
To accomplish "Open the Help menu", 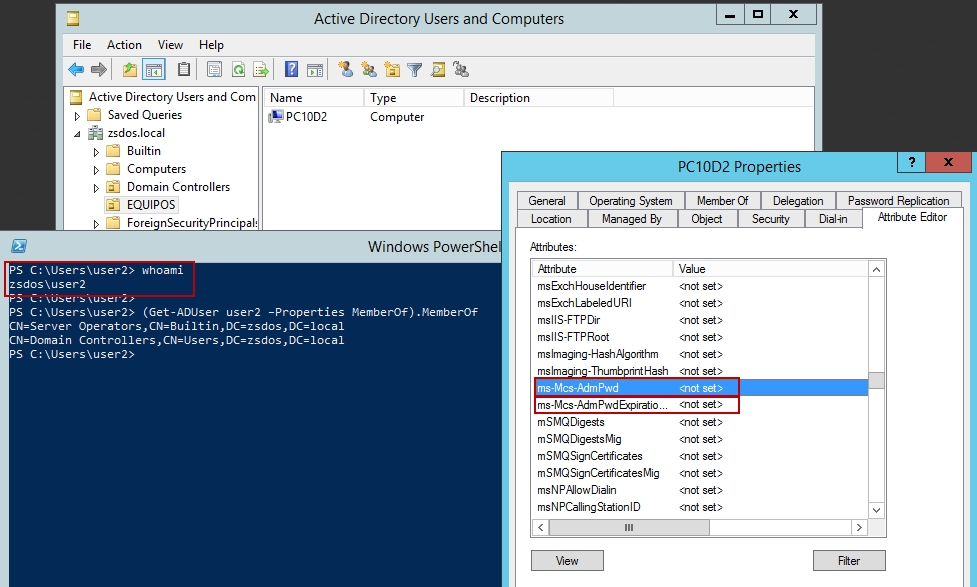I will click(x=211, y=45).
